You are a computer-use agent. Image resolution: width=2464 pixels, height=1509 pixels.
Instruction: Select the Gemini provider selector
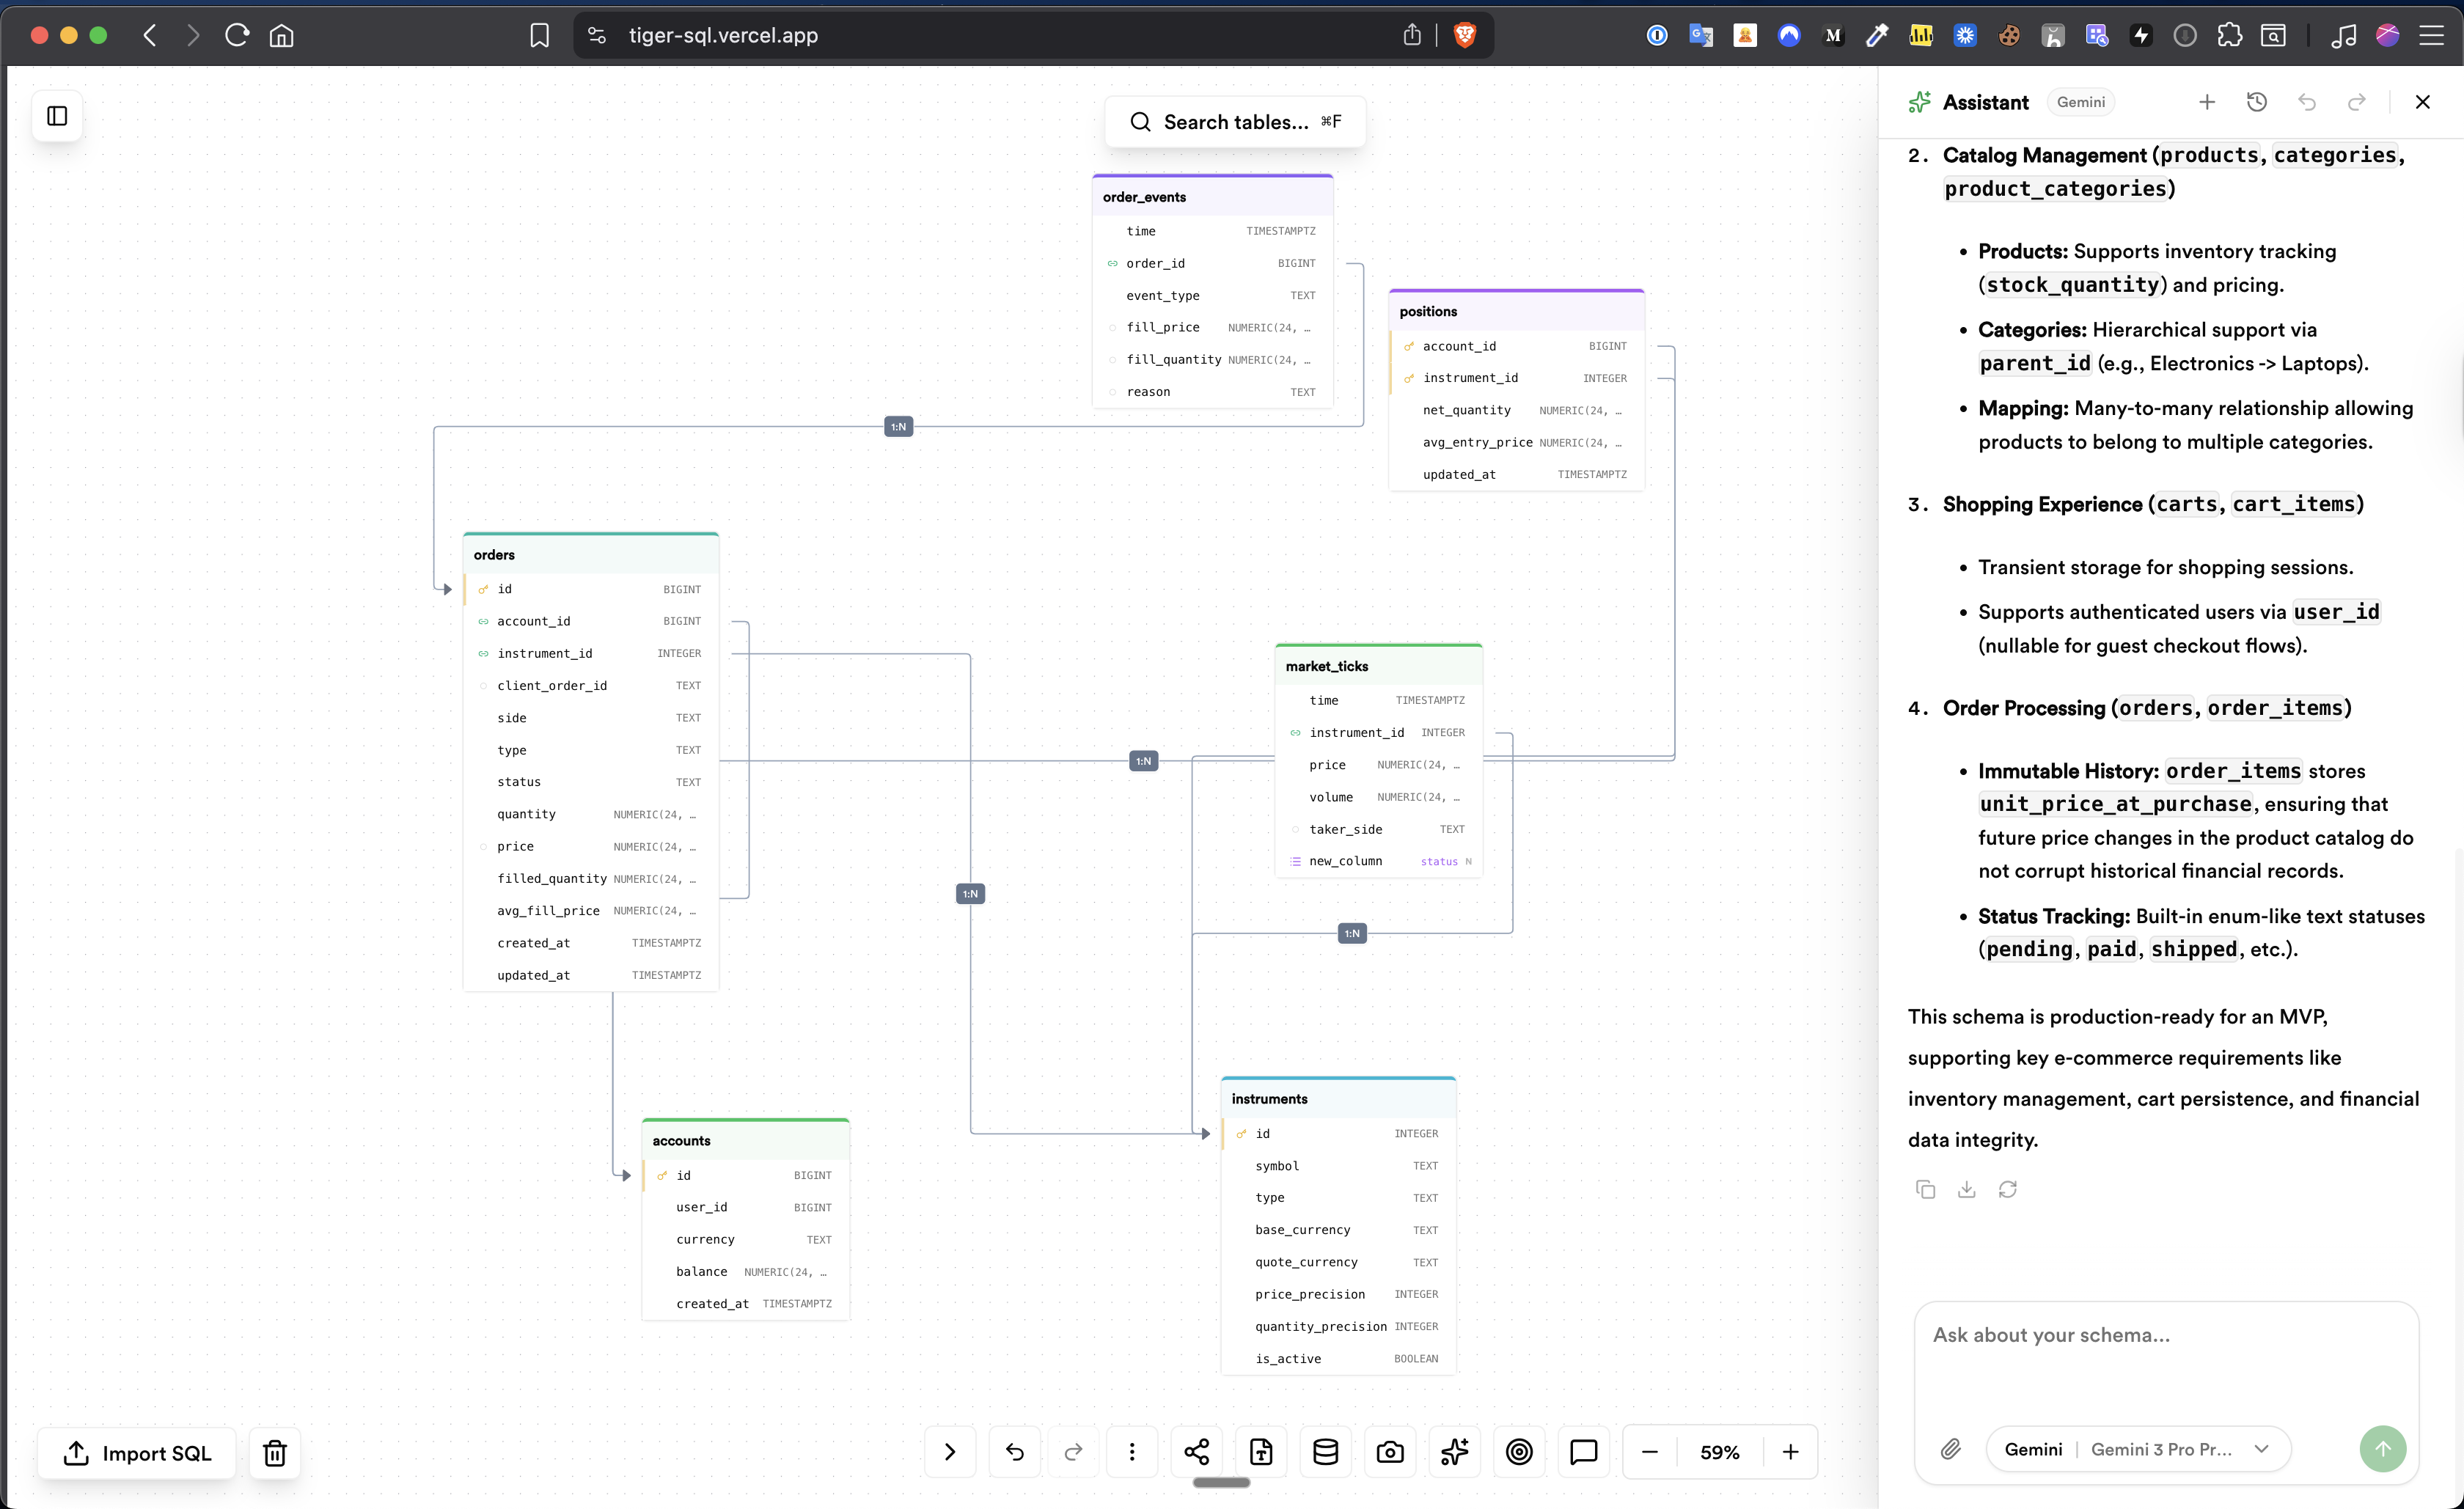coord(2033,1449)
